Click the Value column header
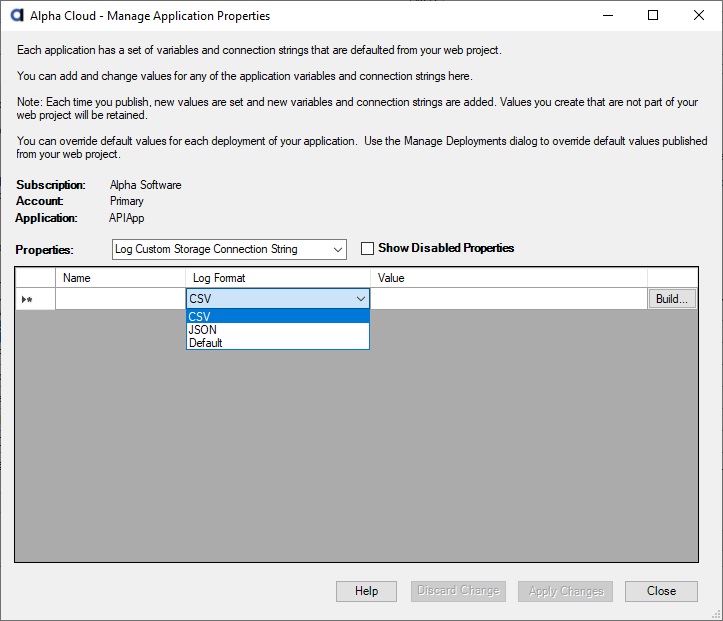The image size is (723, 621). point(509,278)
